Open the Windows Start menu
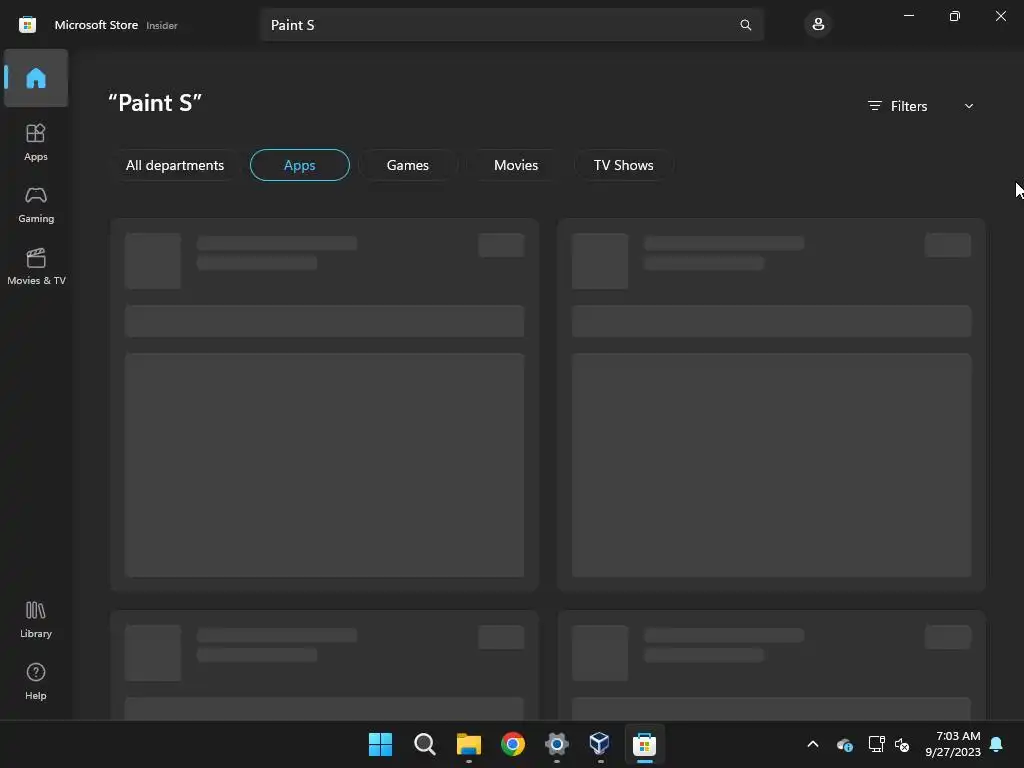Screen dimensions: 1024x768 380,744
